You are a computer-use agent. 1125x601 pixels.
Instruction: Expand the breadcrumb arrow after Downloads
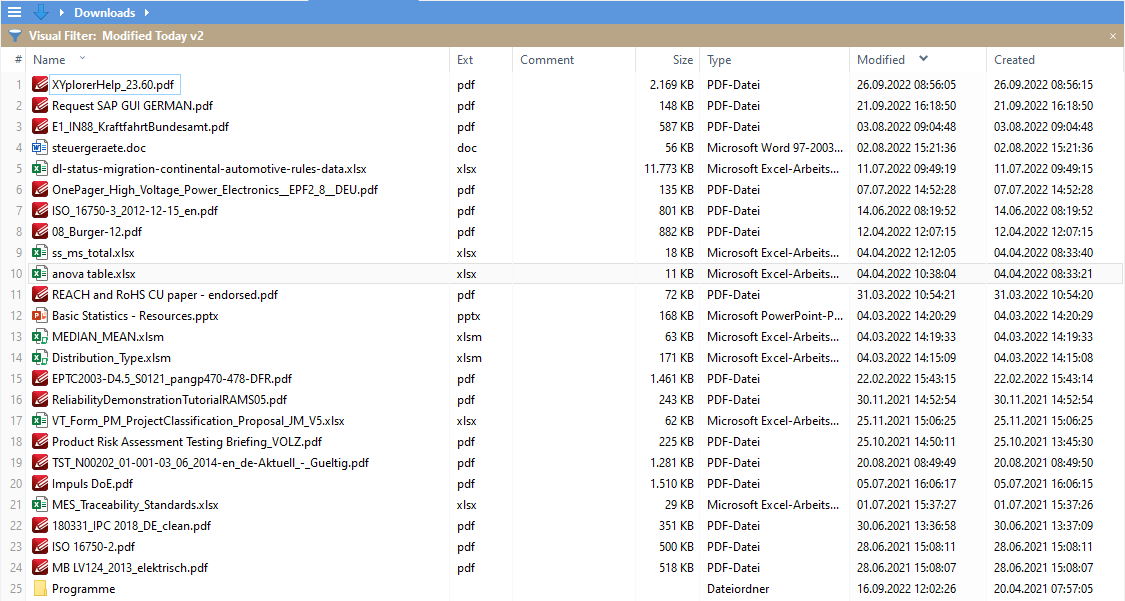[x=146, y=13]
